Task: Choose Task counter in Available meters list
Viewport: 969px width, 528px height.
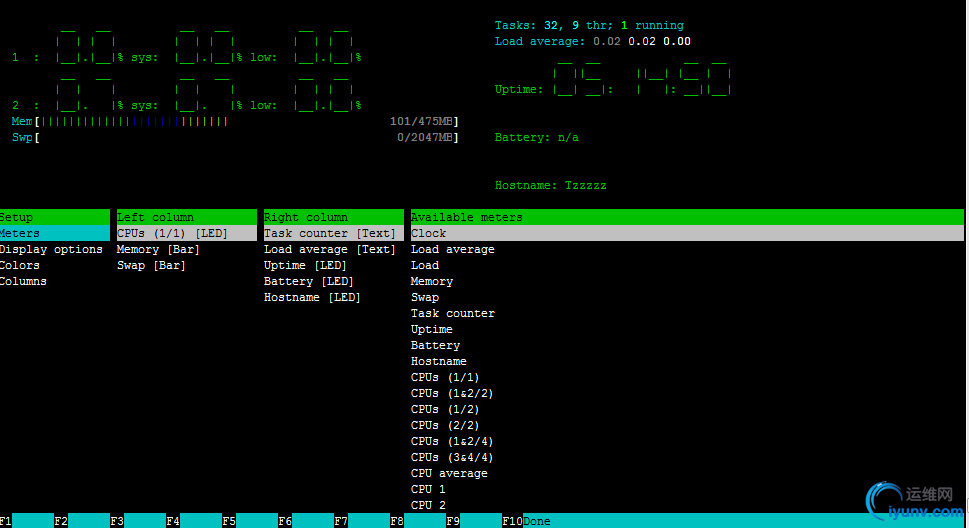Action: [453, 313]
